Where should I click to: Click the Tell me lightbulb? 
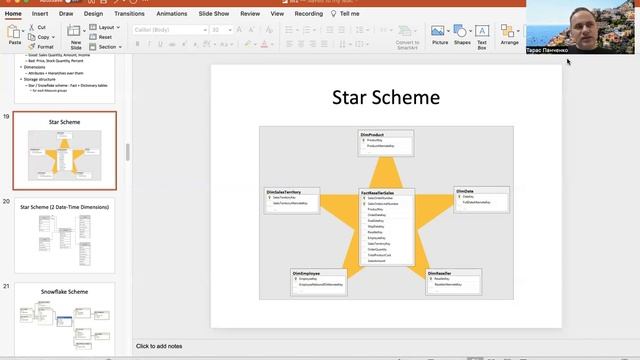point(333,13)
